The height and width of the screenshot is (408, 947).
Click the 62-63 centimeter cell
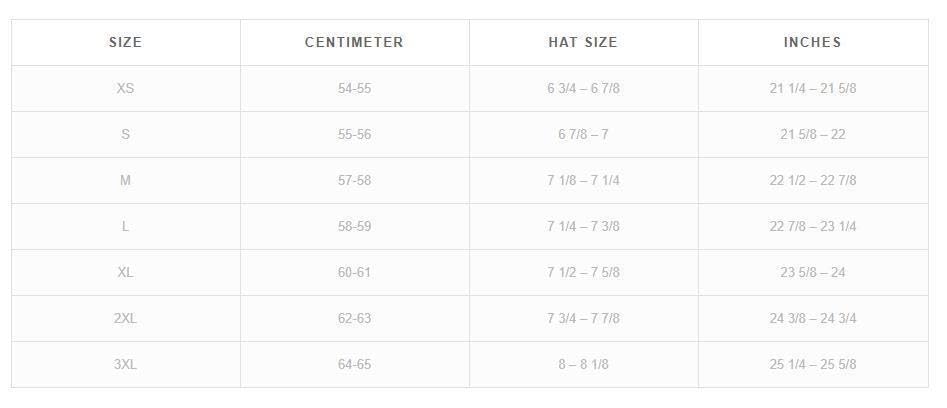(354, 318)
